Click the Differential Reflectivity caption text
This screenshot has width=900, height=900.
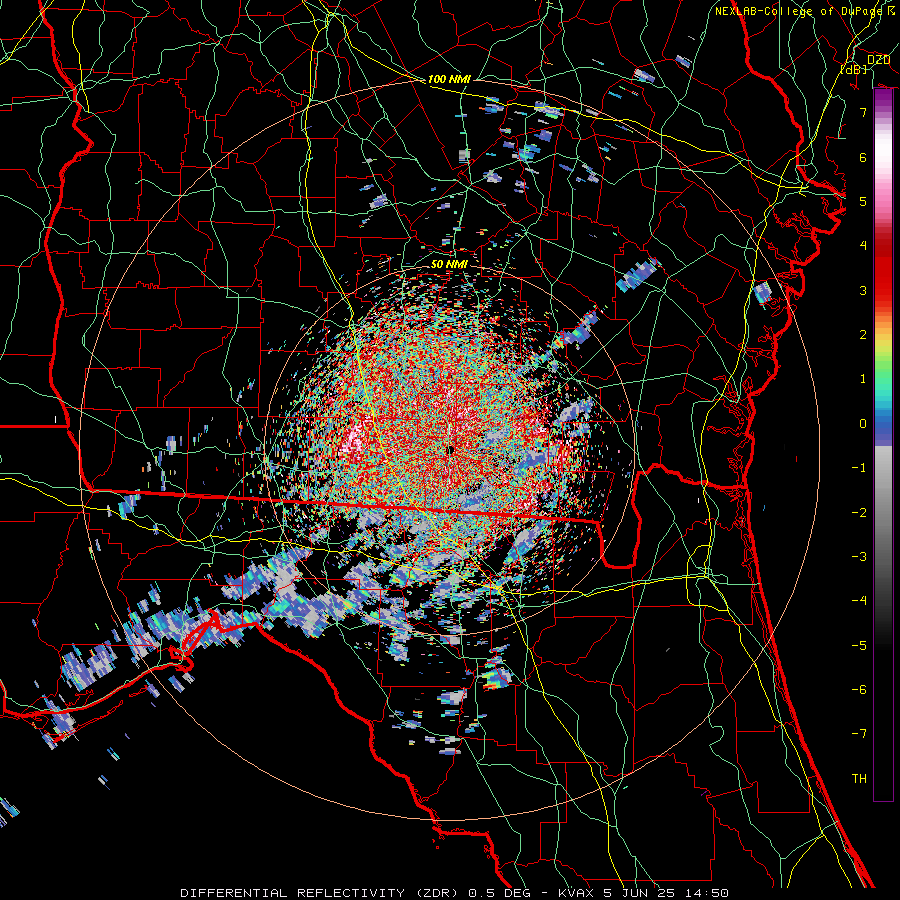pos(455,893)
